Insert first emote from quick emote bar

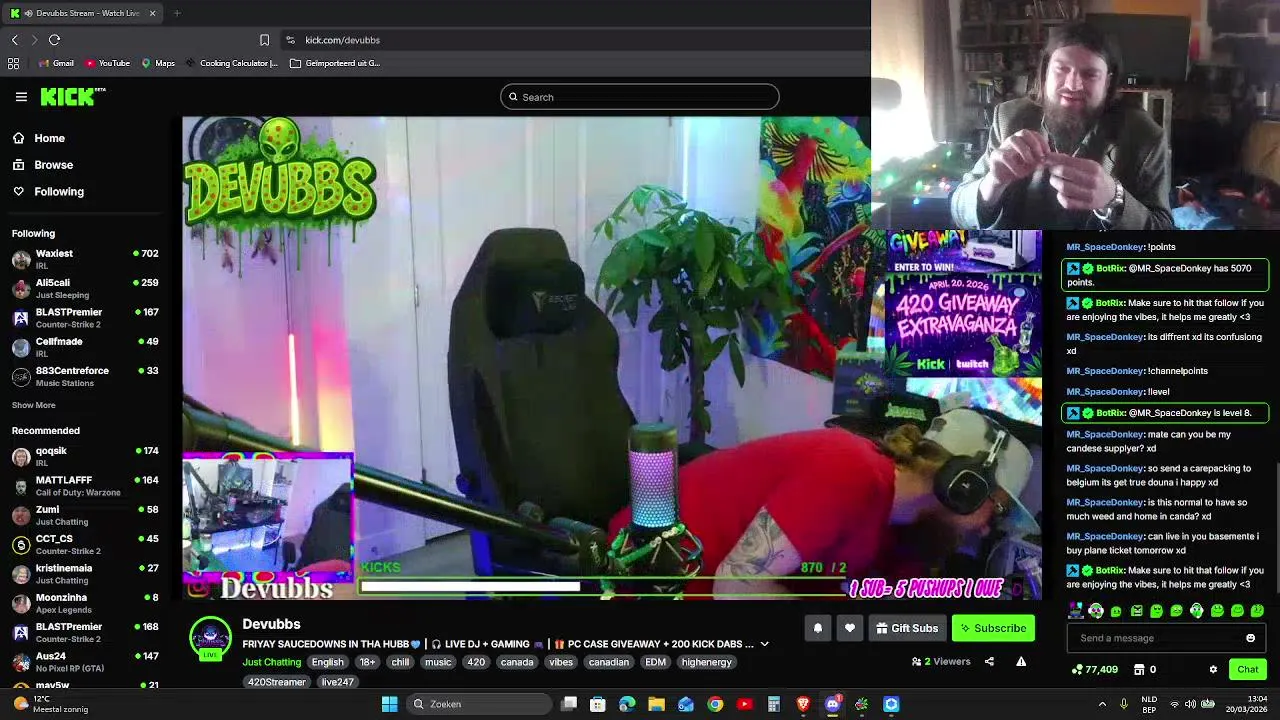tap(1076, 611)
